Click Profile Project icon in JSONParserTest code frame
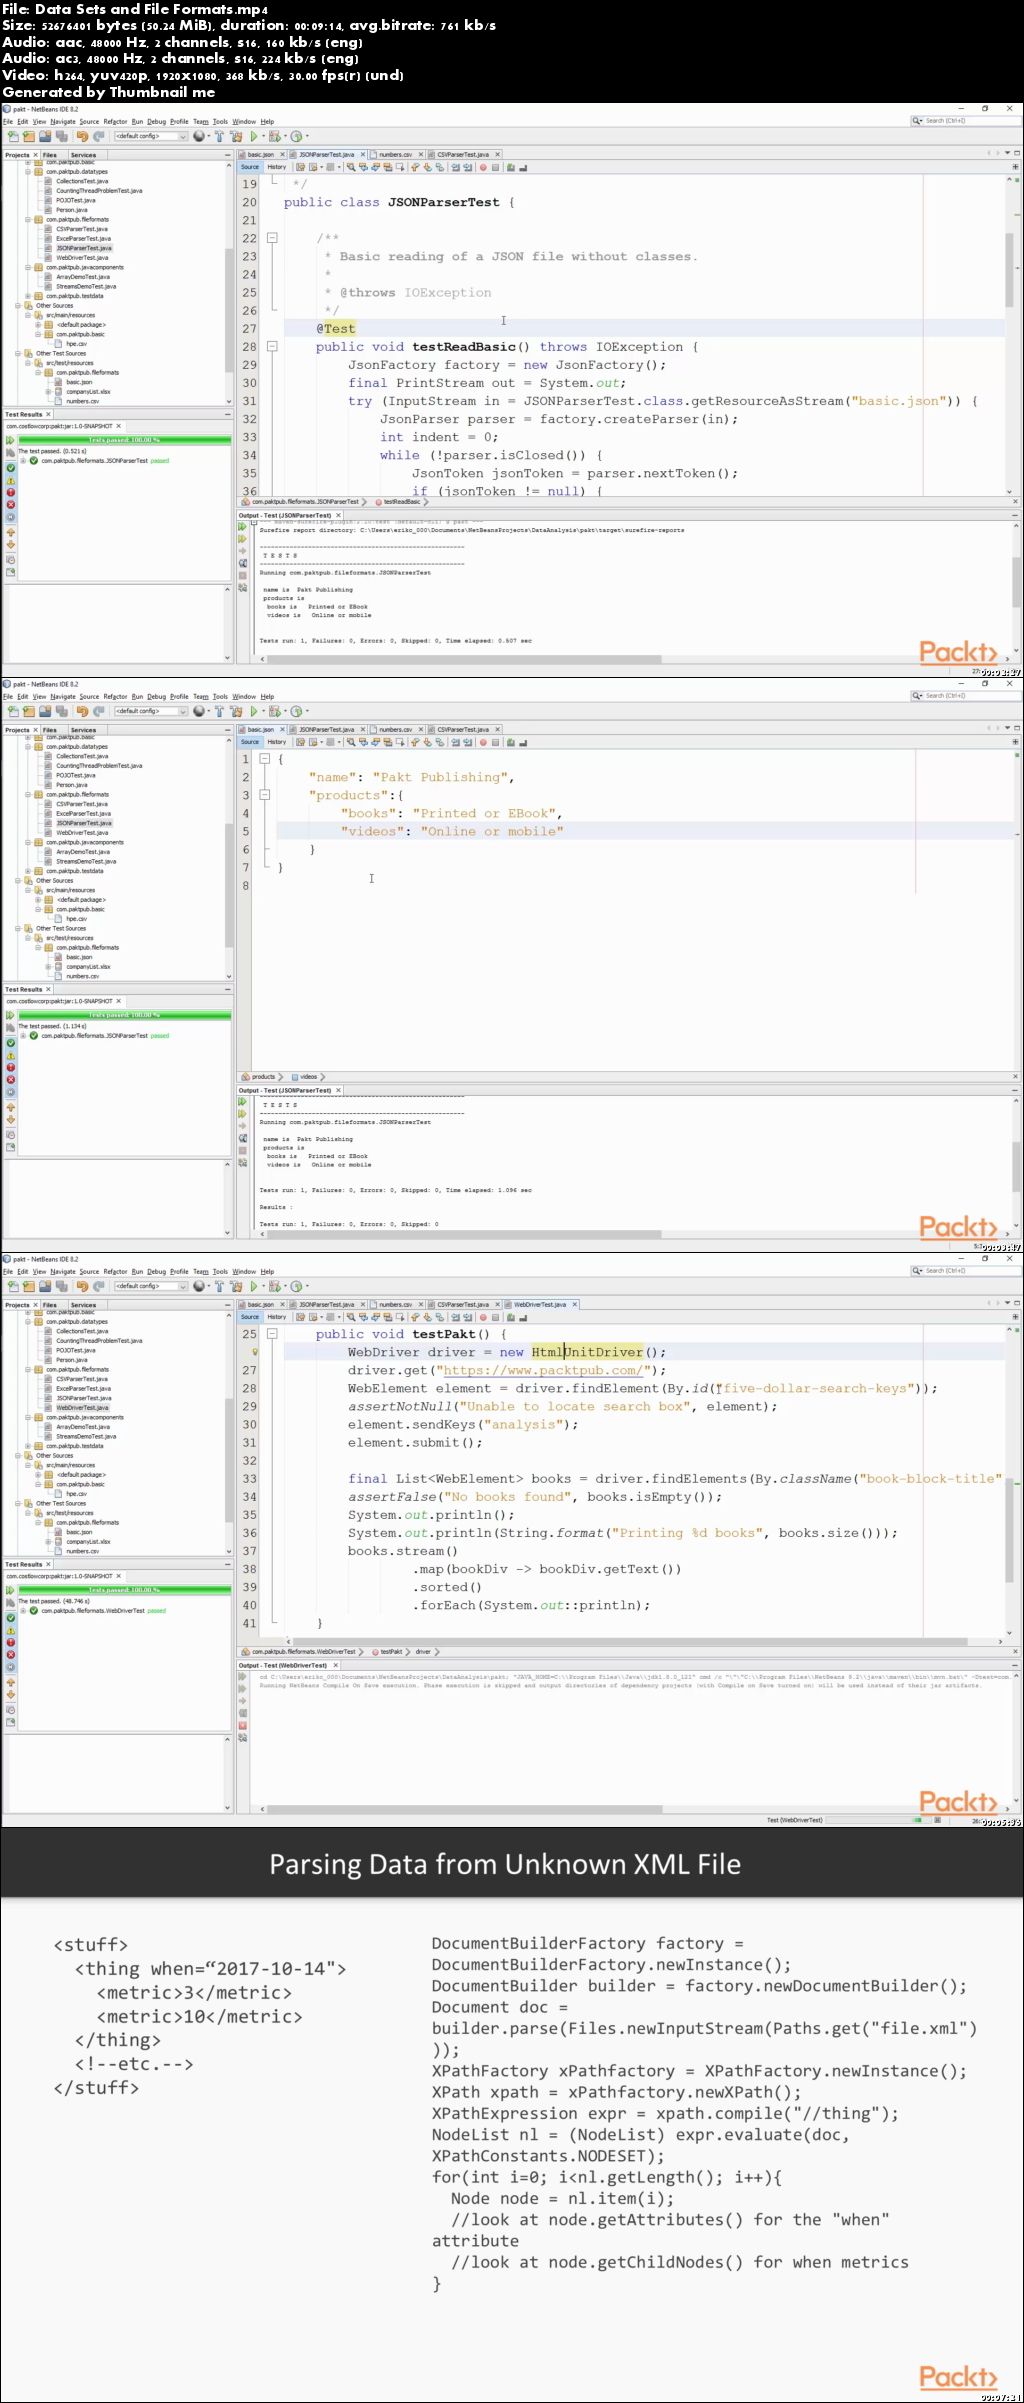Screen dimensions: 1024x2403 pos(297,136)
